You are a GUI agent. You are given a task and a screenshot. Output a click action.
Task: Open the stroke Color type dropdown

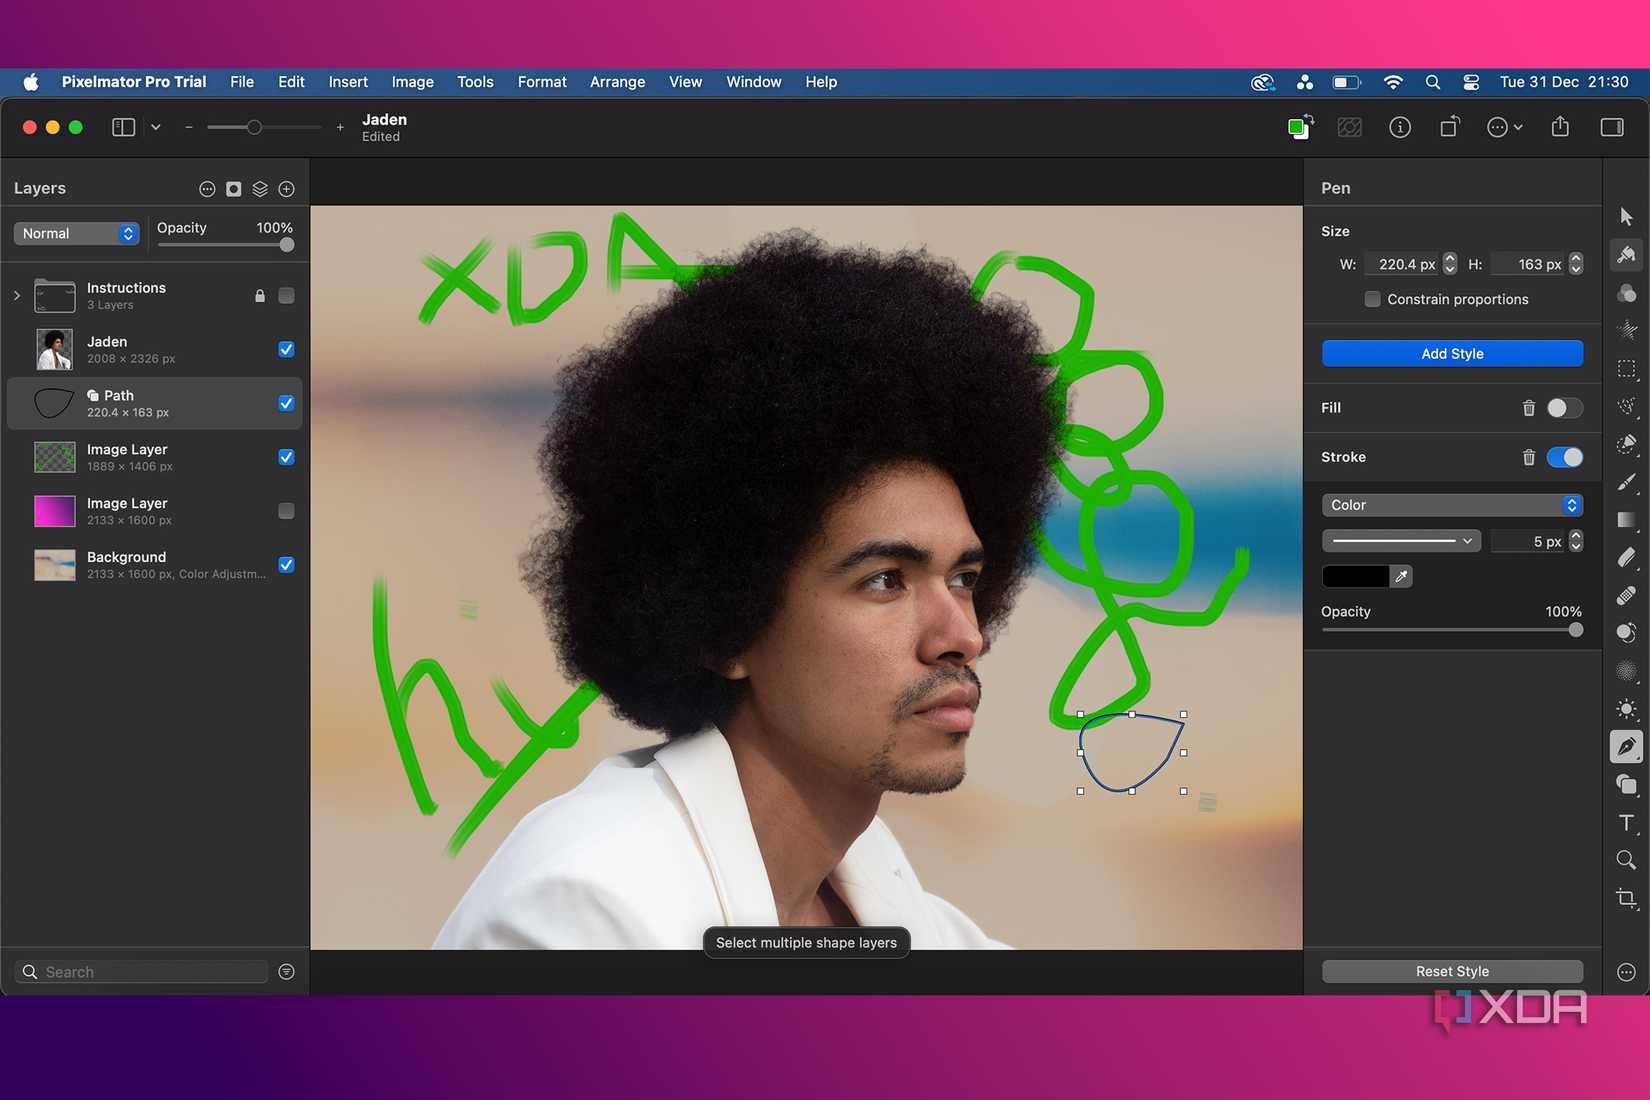1452,505
